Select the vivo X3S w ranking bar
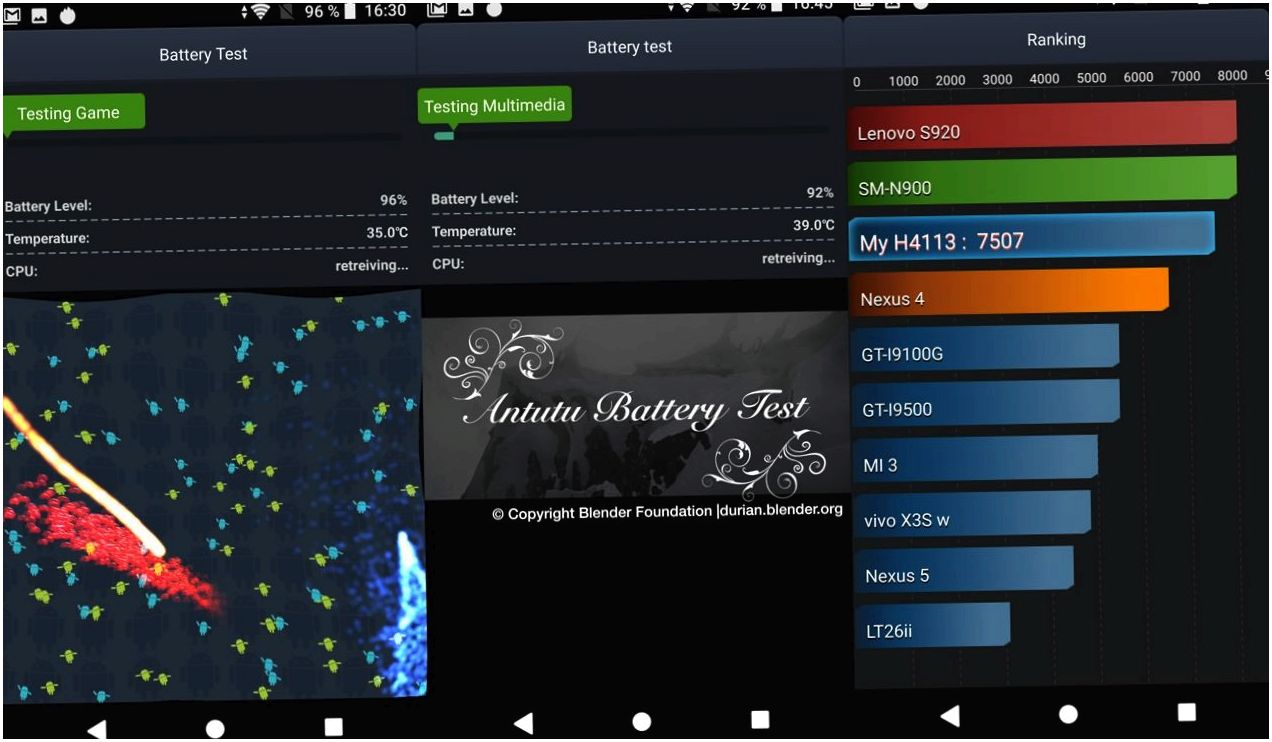 (972, 516)
